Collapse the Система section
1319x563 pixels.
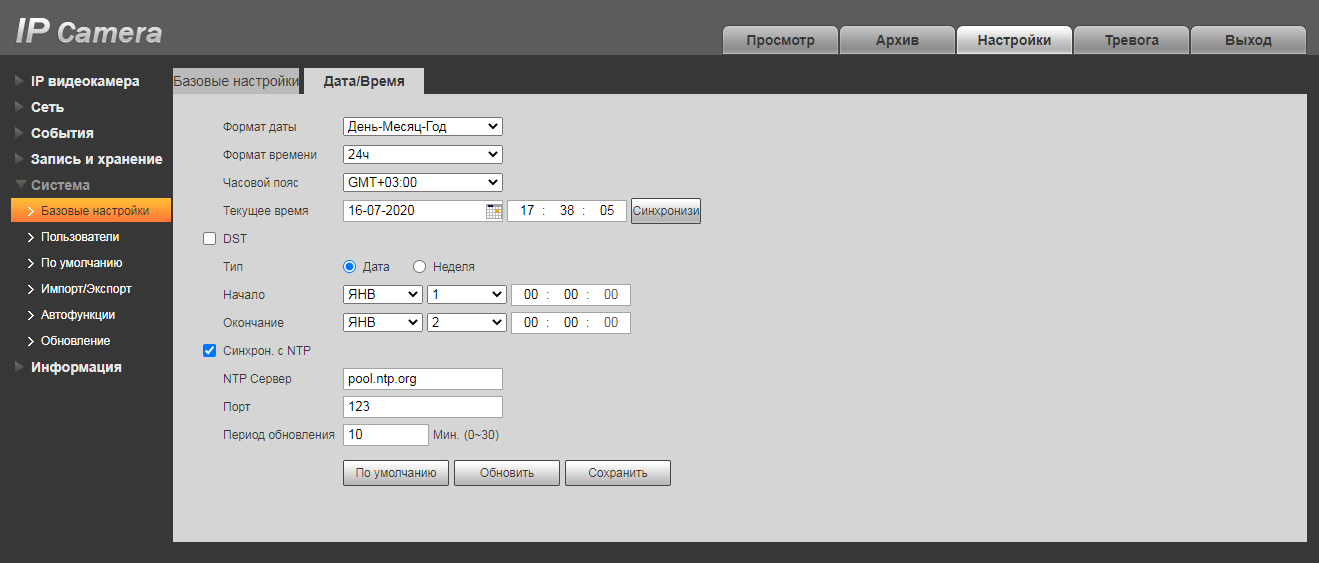click(x=60, y=185)
